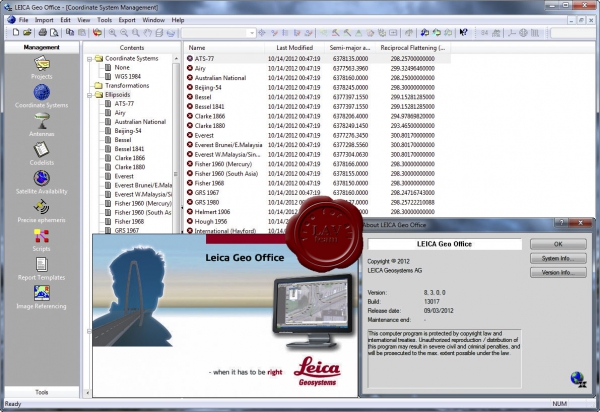This screenshot has height=412, width=600.
Task: Click the Zoom Out magnifier icon
Action: pyautogui.click(x=124, y=33)
